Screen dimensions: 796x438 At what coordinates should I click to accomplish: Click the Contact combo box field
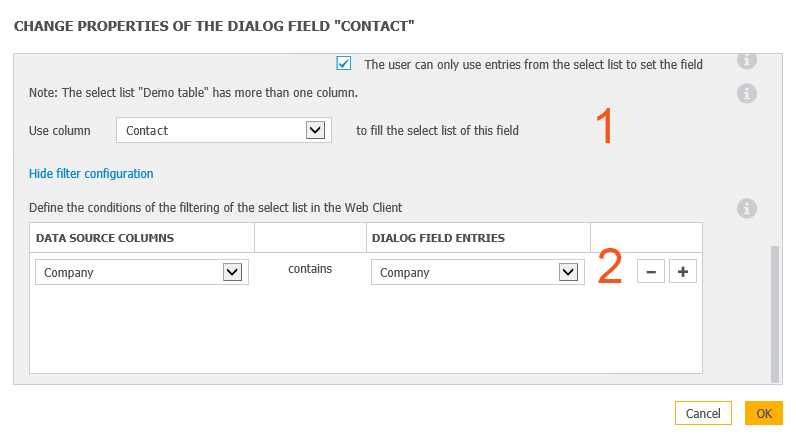coord(224,130)
